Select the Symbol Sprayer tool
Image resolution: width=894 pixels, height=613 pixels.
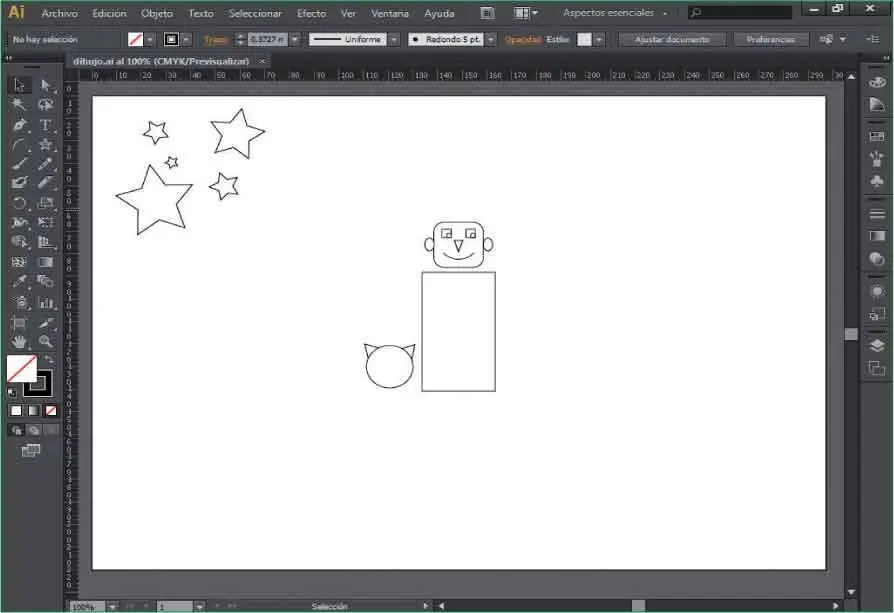point(19,302)
